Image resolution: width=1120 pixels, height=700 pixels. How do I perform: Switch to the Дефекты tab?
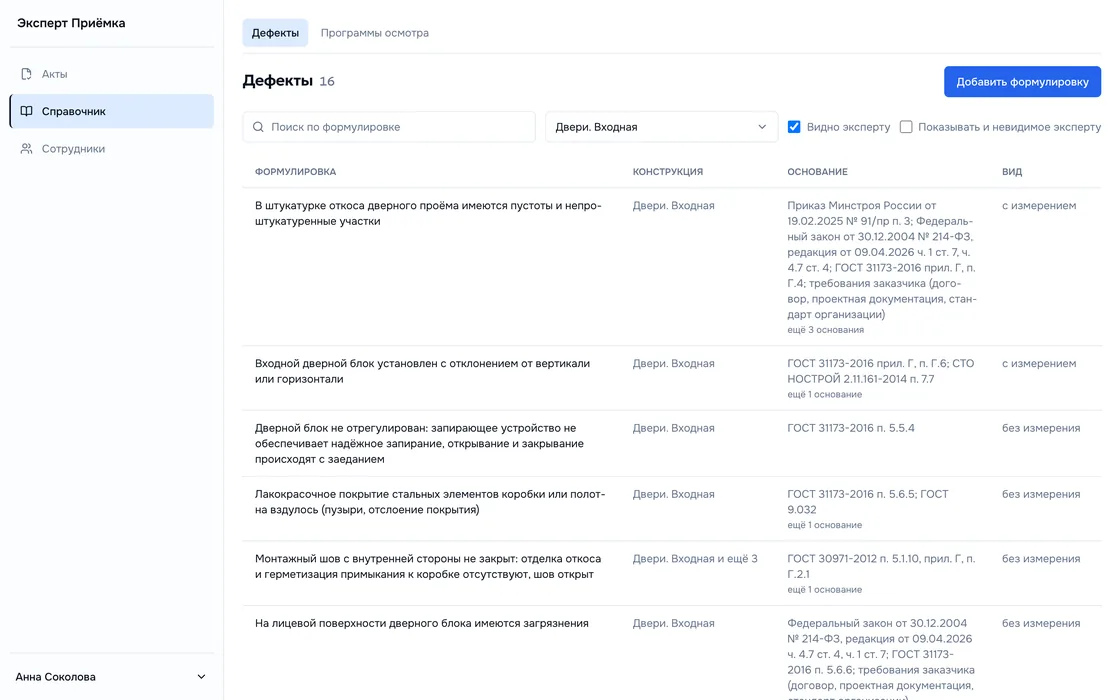tap(275, 33)
